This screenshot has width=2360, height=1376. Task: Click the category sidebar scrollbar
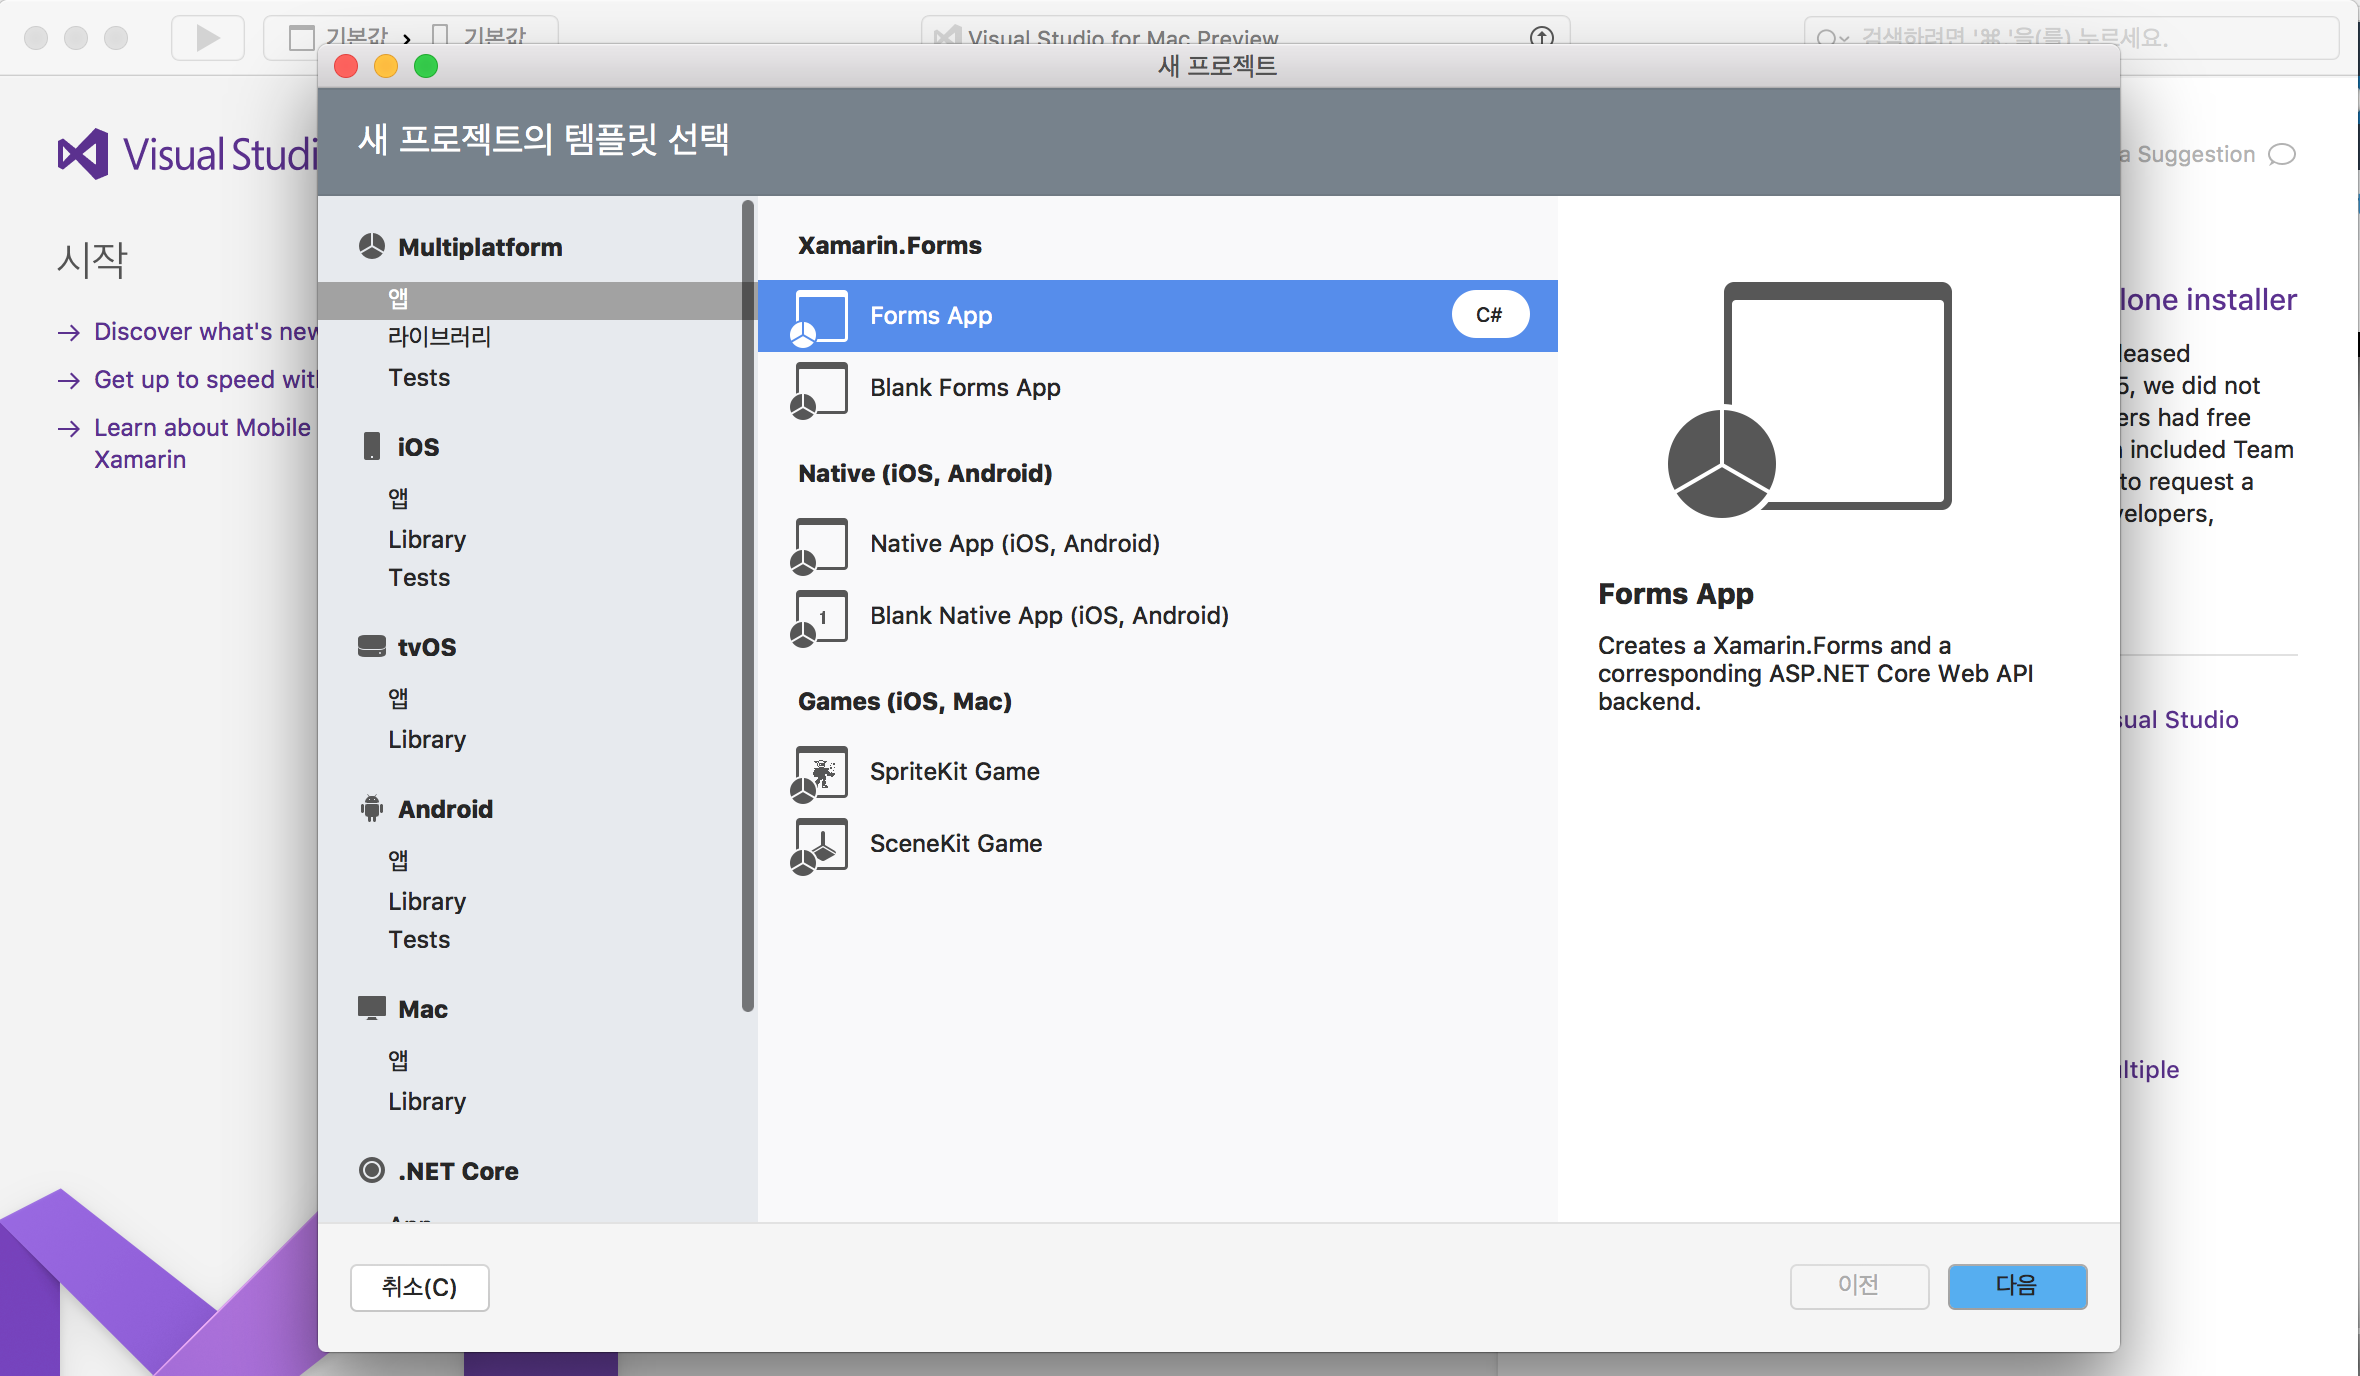(x=747, y=606)
